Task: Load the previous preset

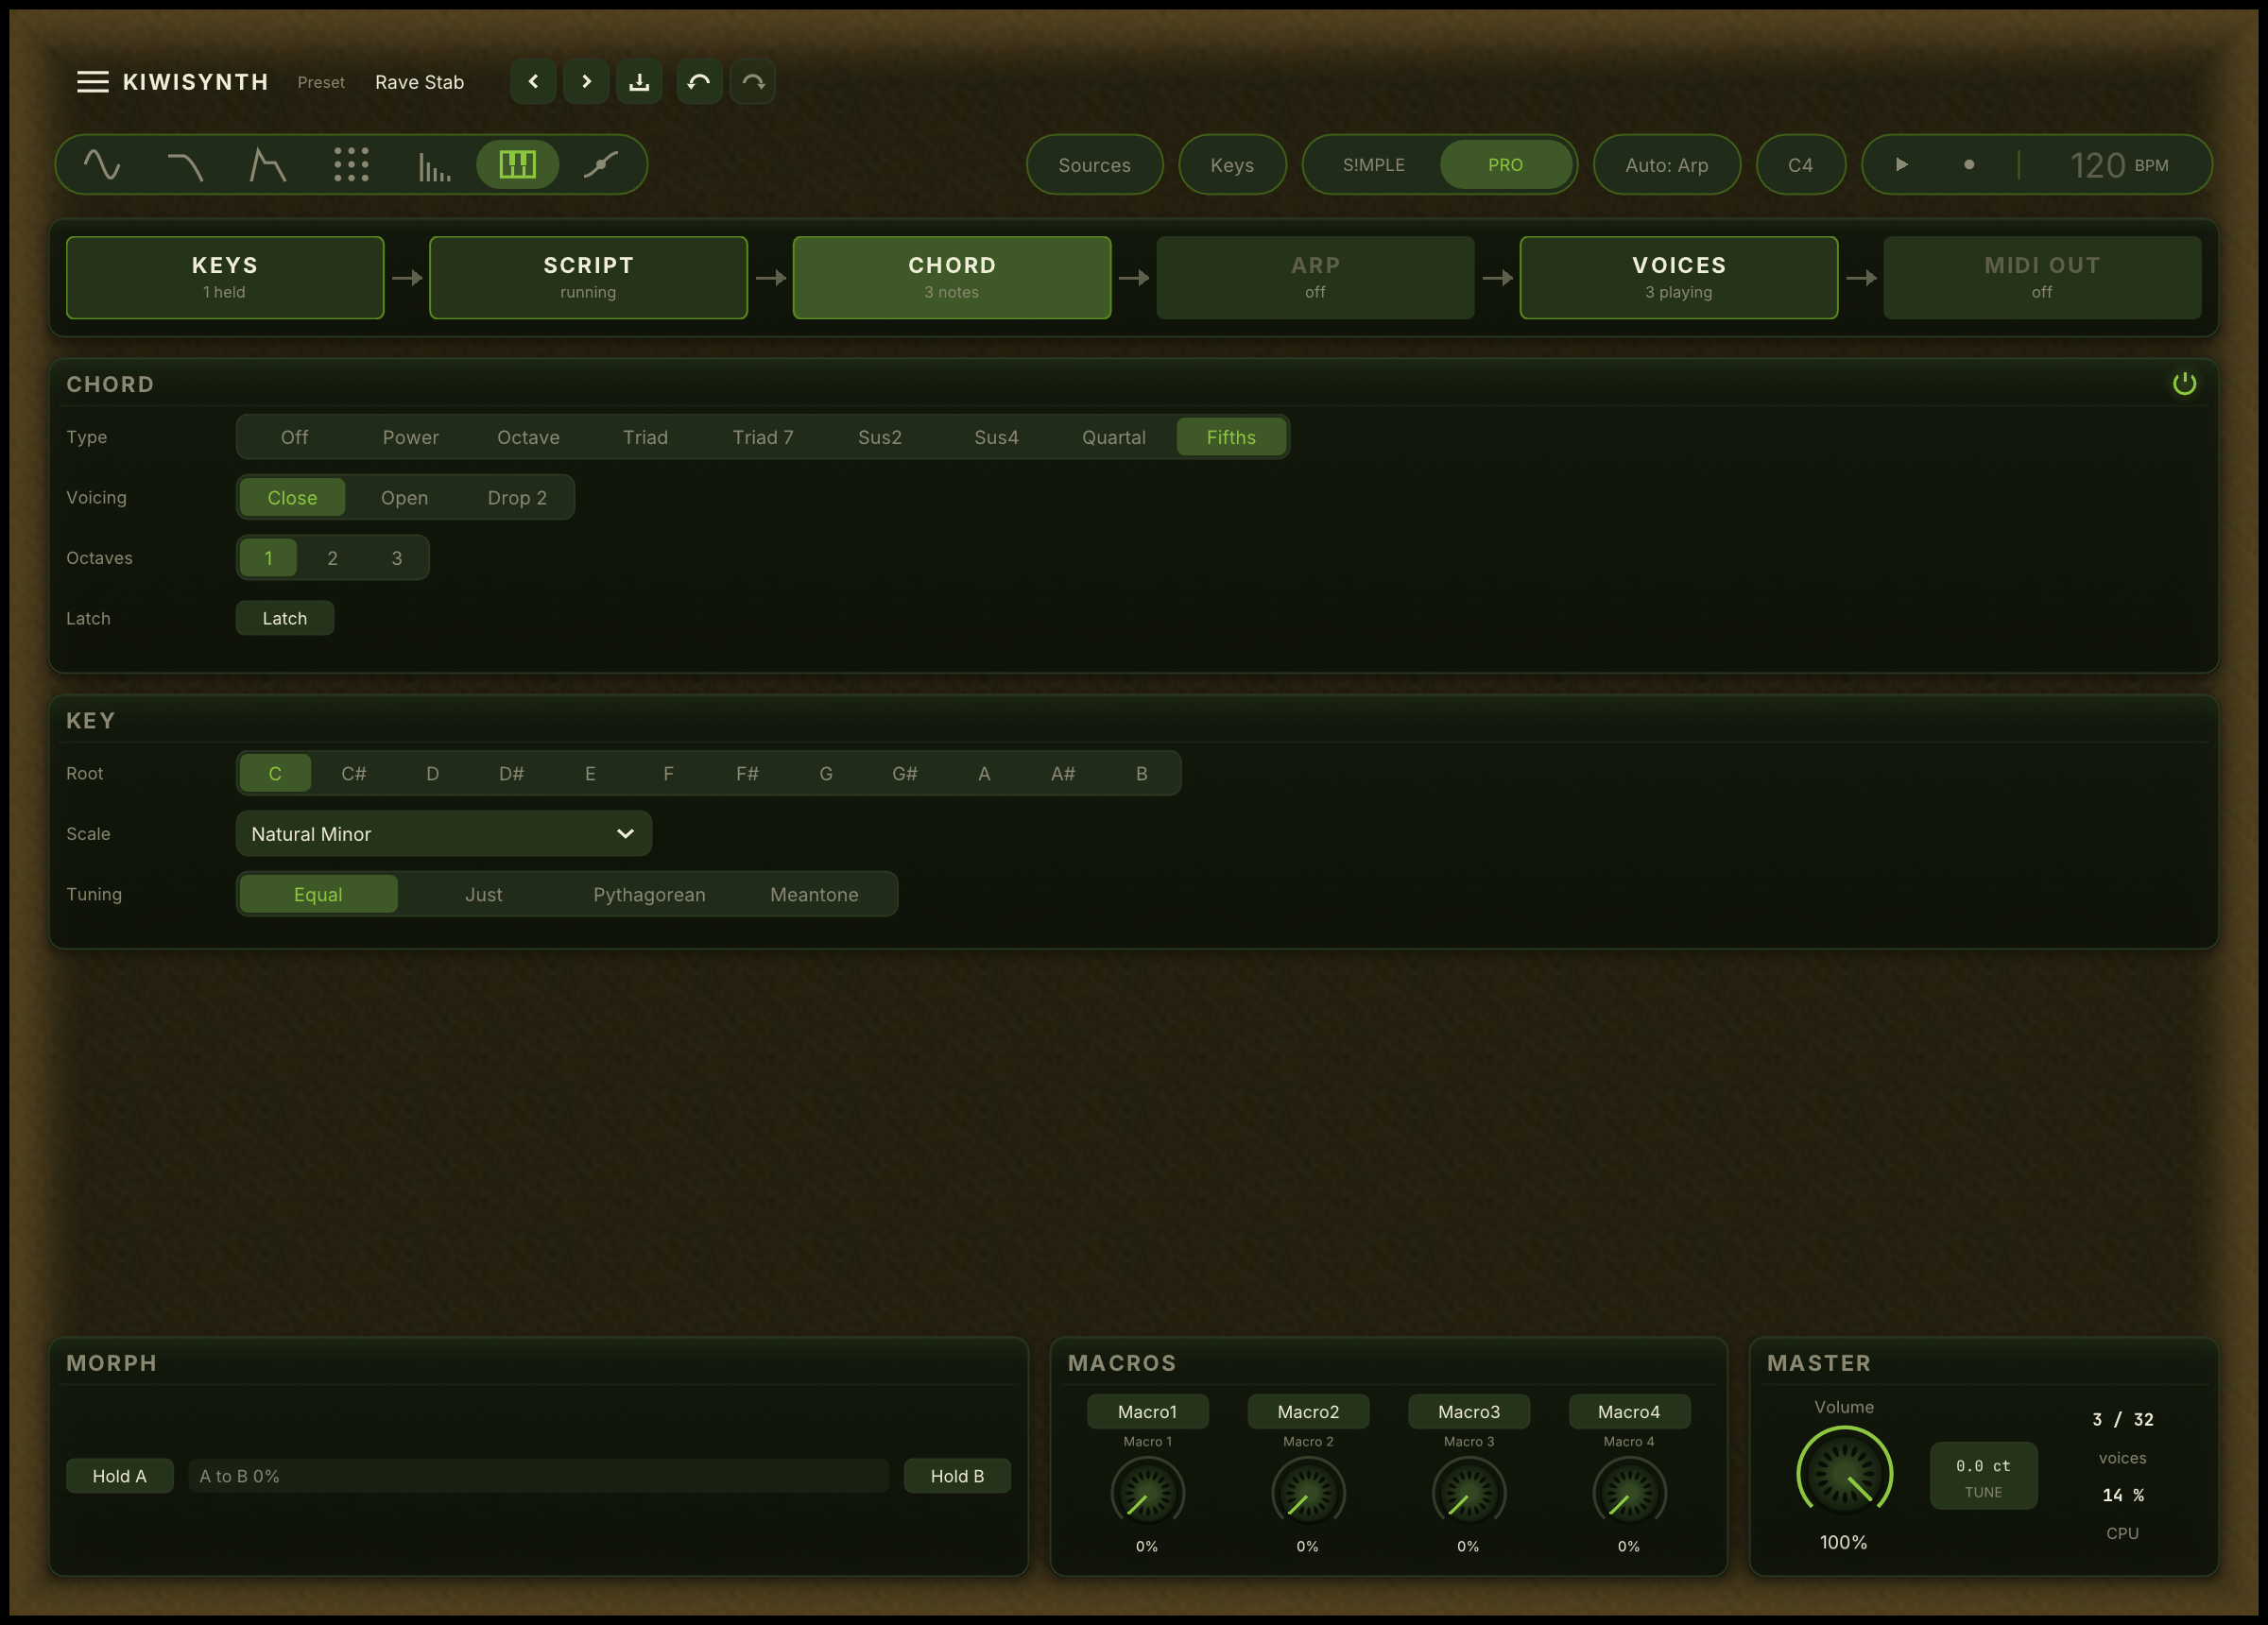Action: (534, 82)
